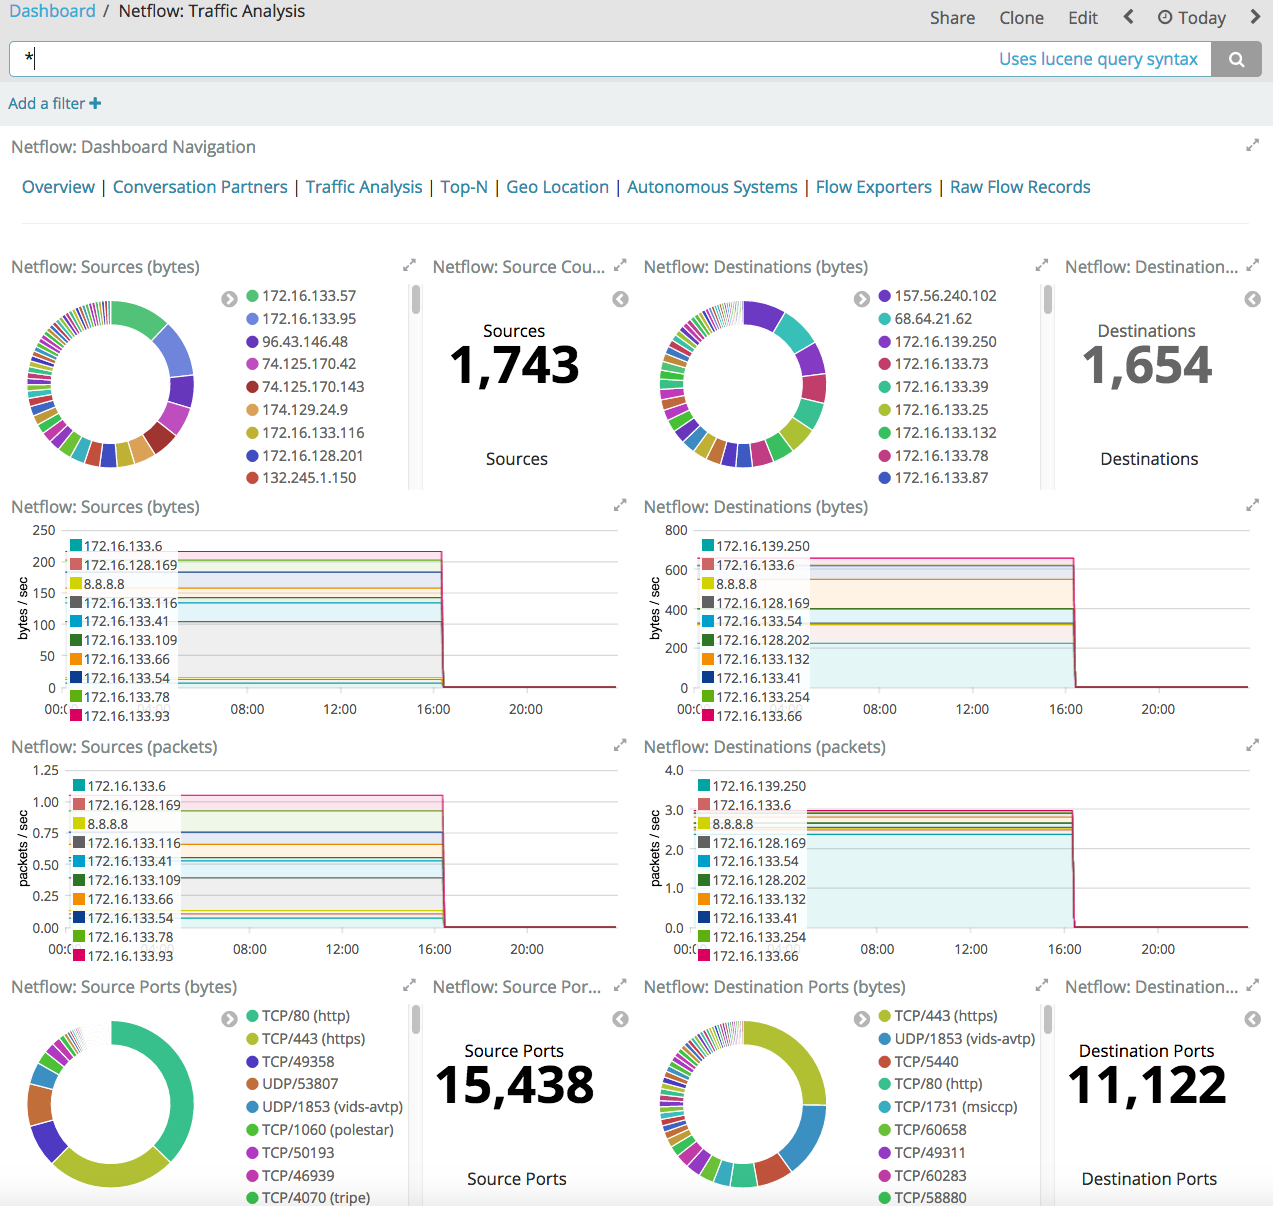Click the clock icon next to Today
The image size is (1273, 1206).
click(1168, 17)
